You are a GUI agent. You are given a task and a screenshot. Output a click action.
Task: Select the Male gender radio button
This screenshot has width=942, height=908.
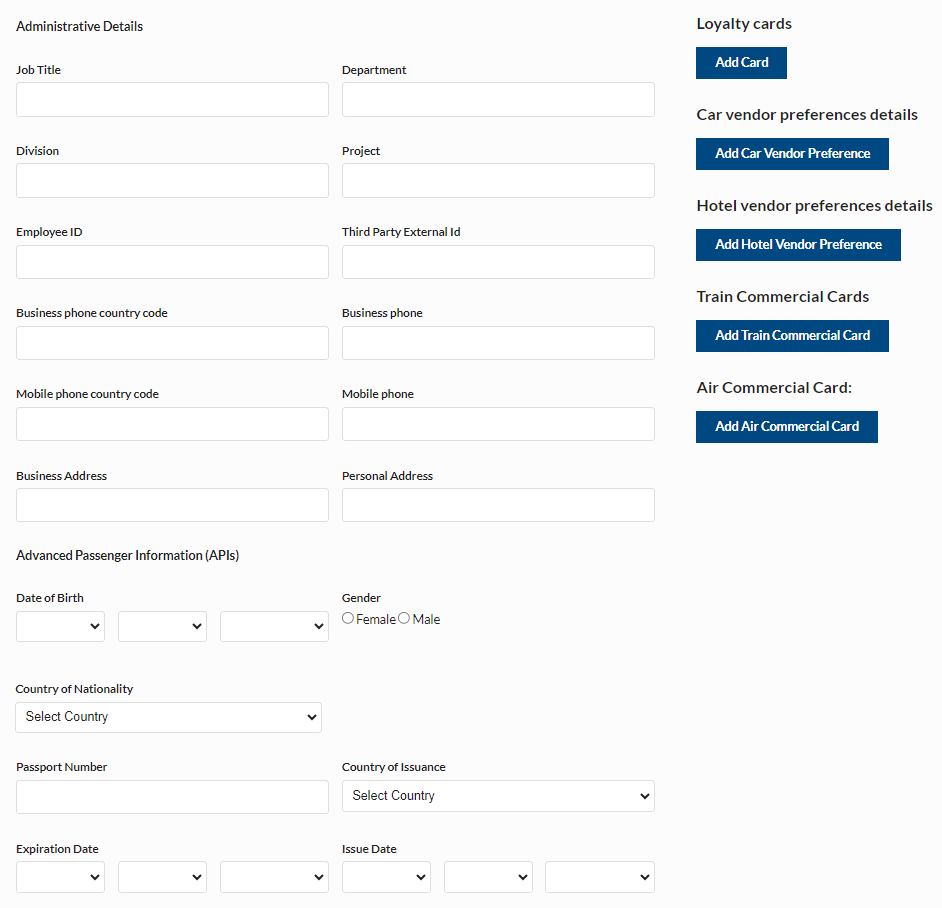coord(404,618)
